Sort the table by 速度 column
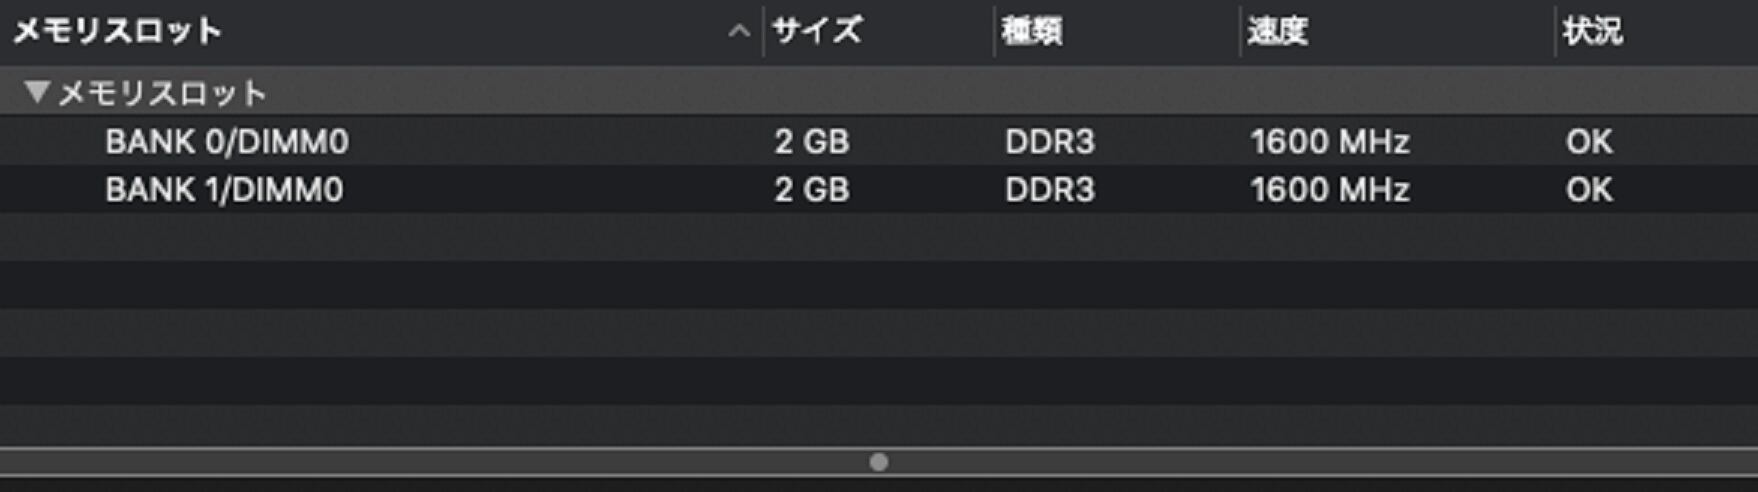The height and width of the screenshot is (492, 1758). click(1277, 31)
